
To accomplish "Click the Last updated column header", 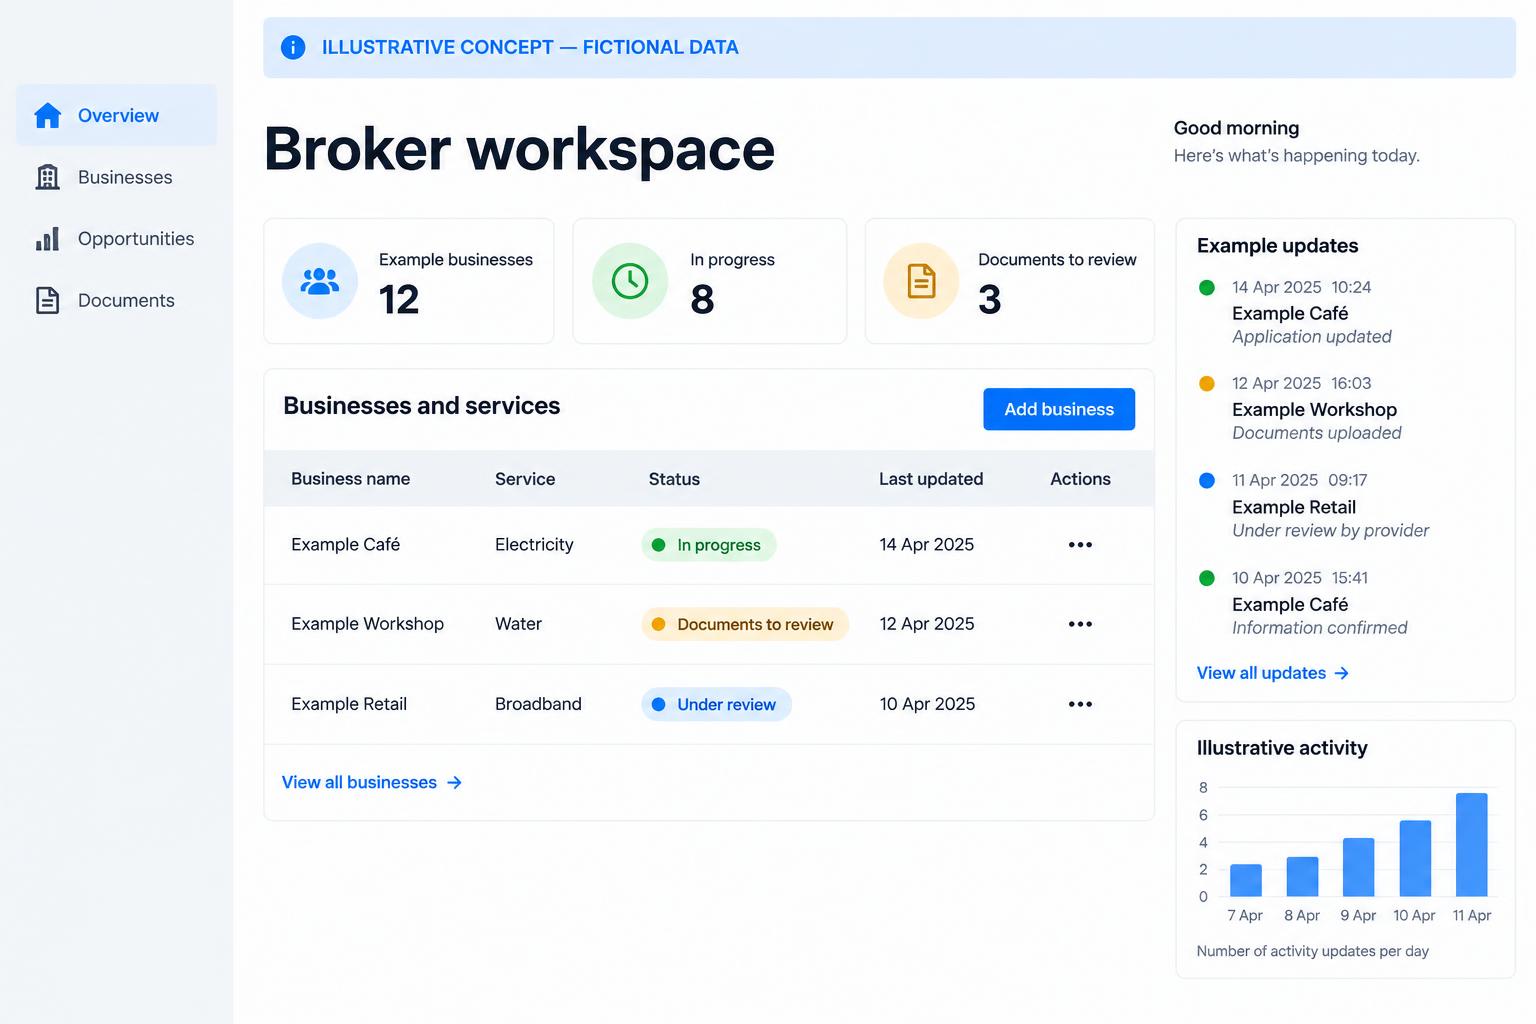I will (931, 479).
